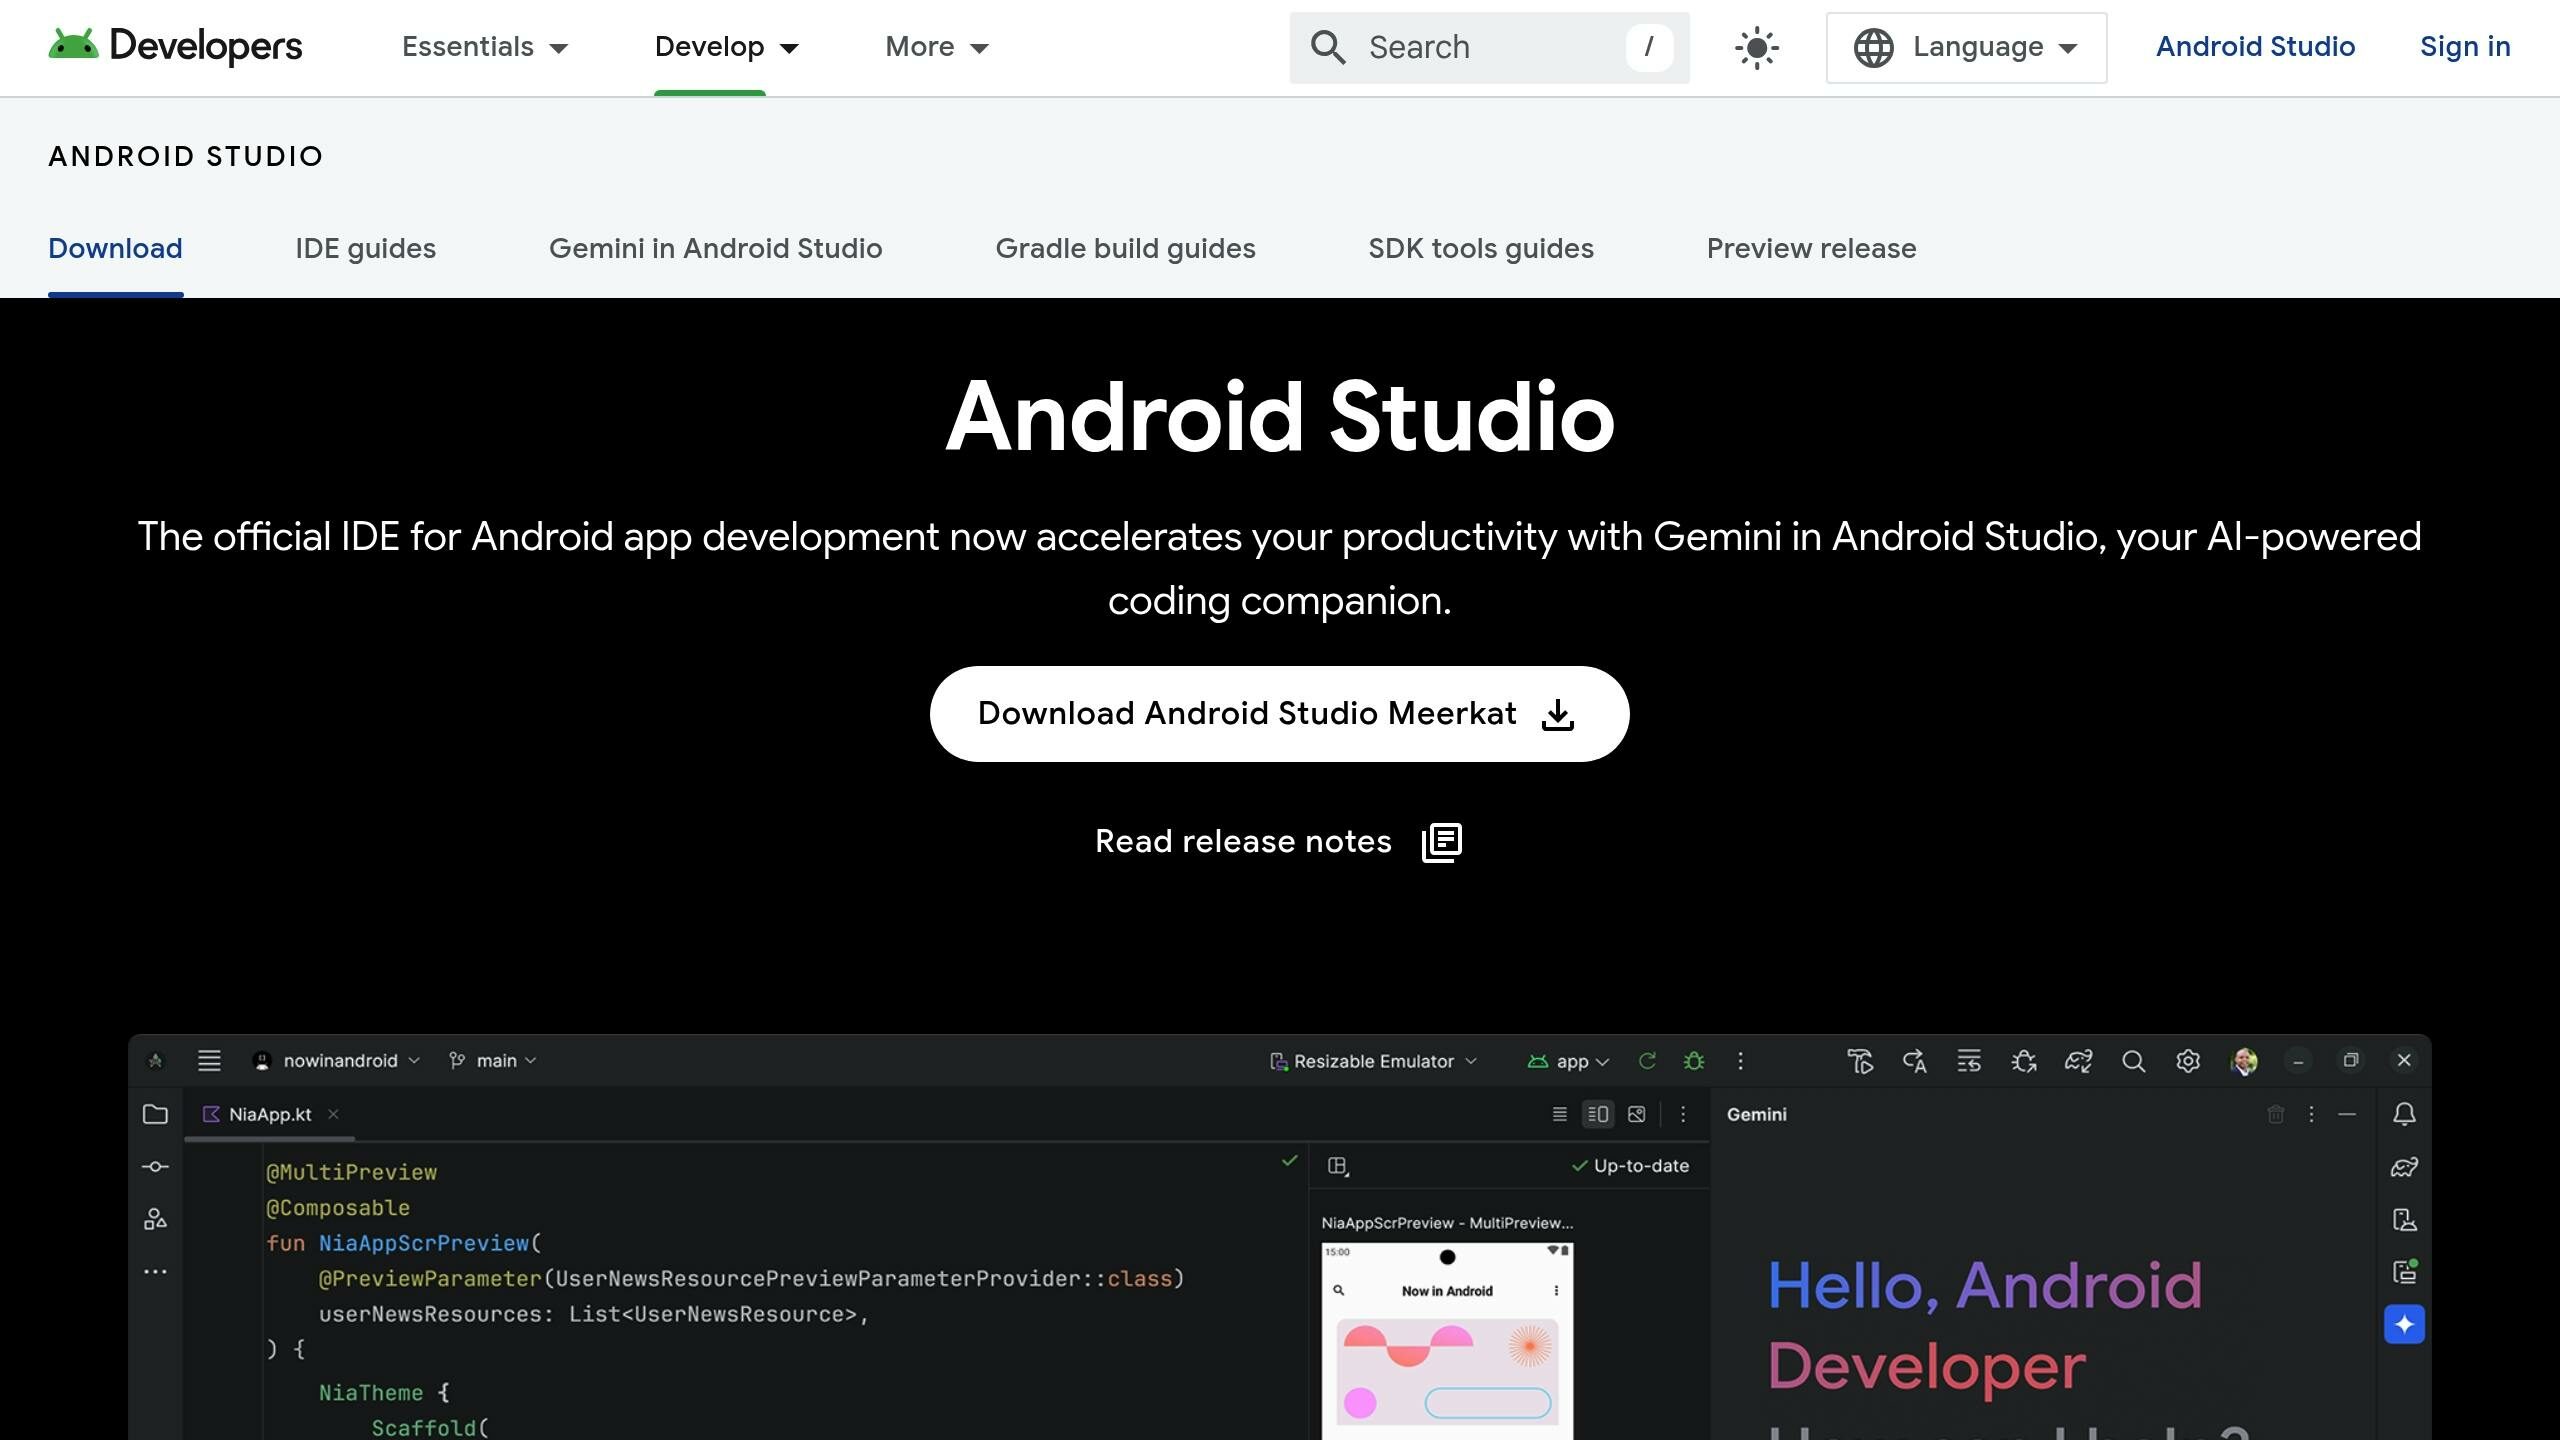Click Download Android Studio Meerkat button
Screen dimensions: 2560x1440
point(1279,714)
